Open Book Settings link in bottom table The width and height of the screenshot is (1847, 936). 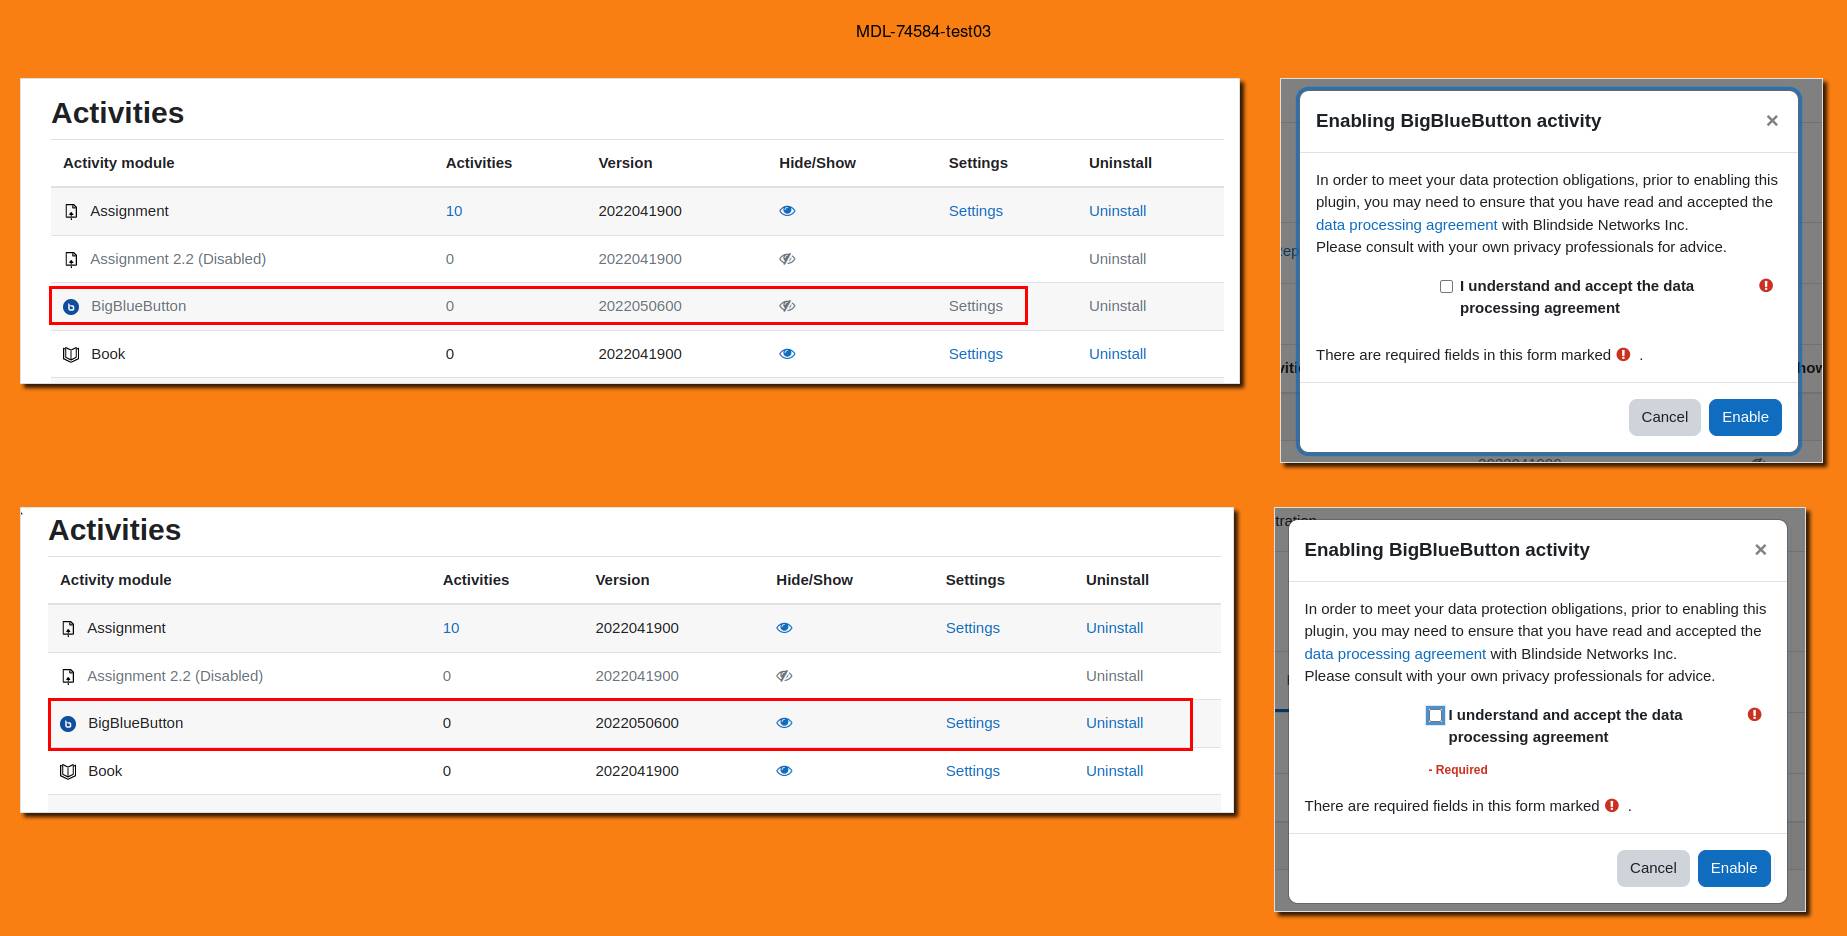pos(972,771)
